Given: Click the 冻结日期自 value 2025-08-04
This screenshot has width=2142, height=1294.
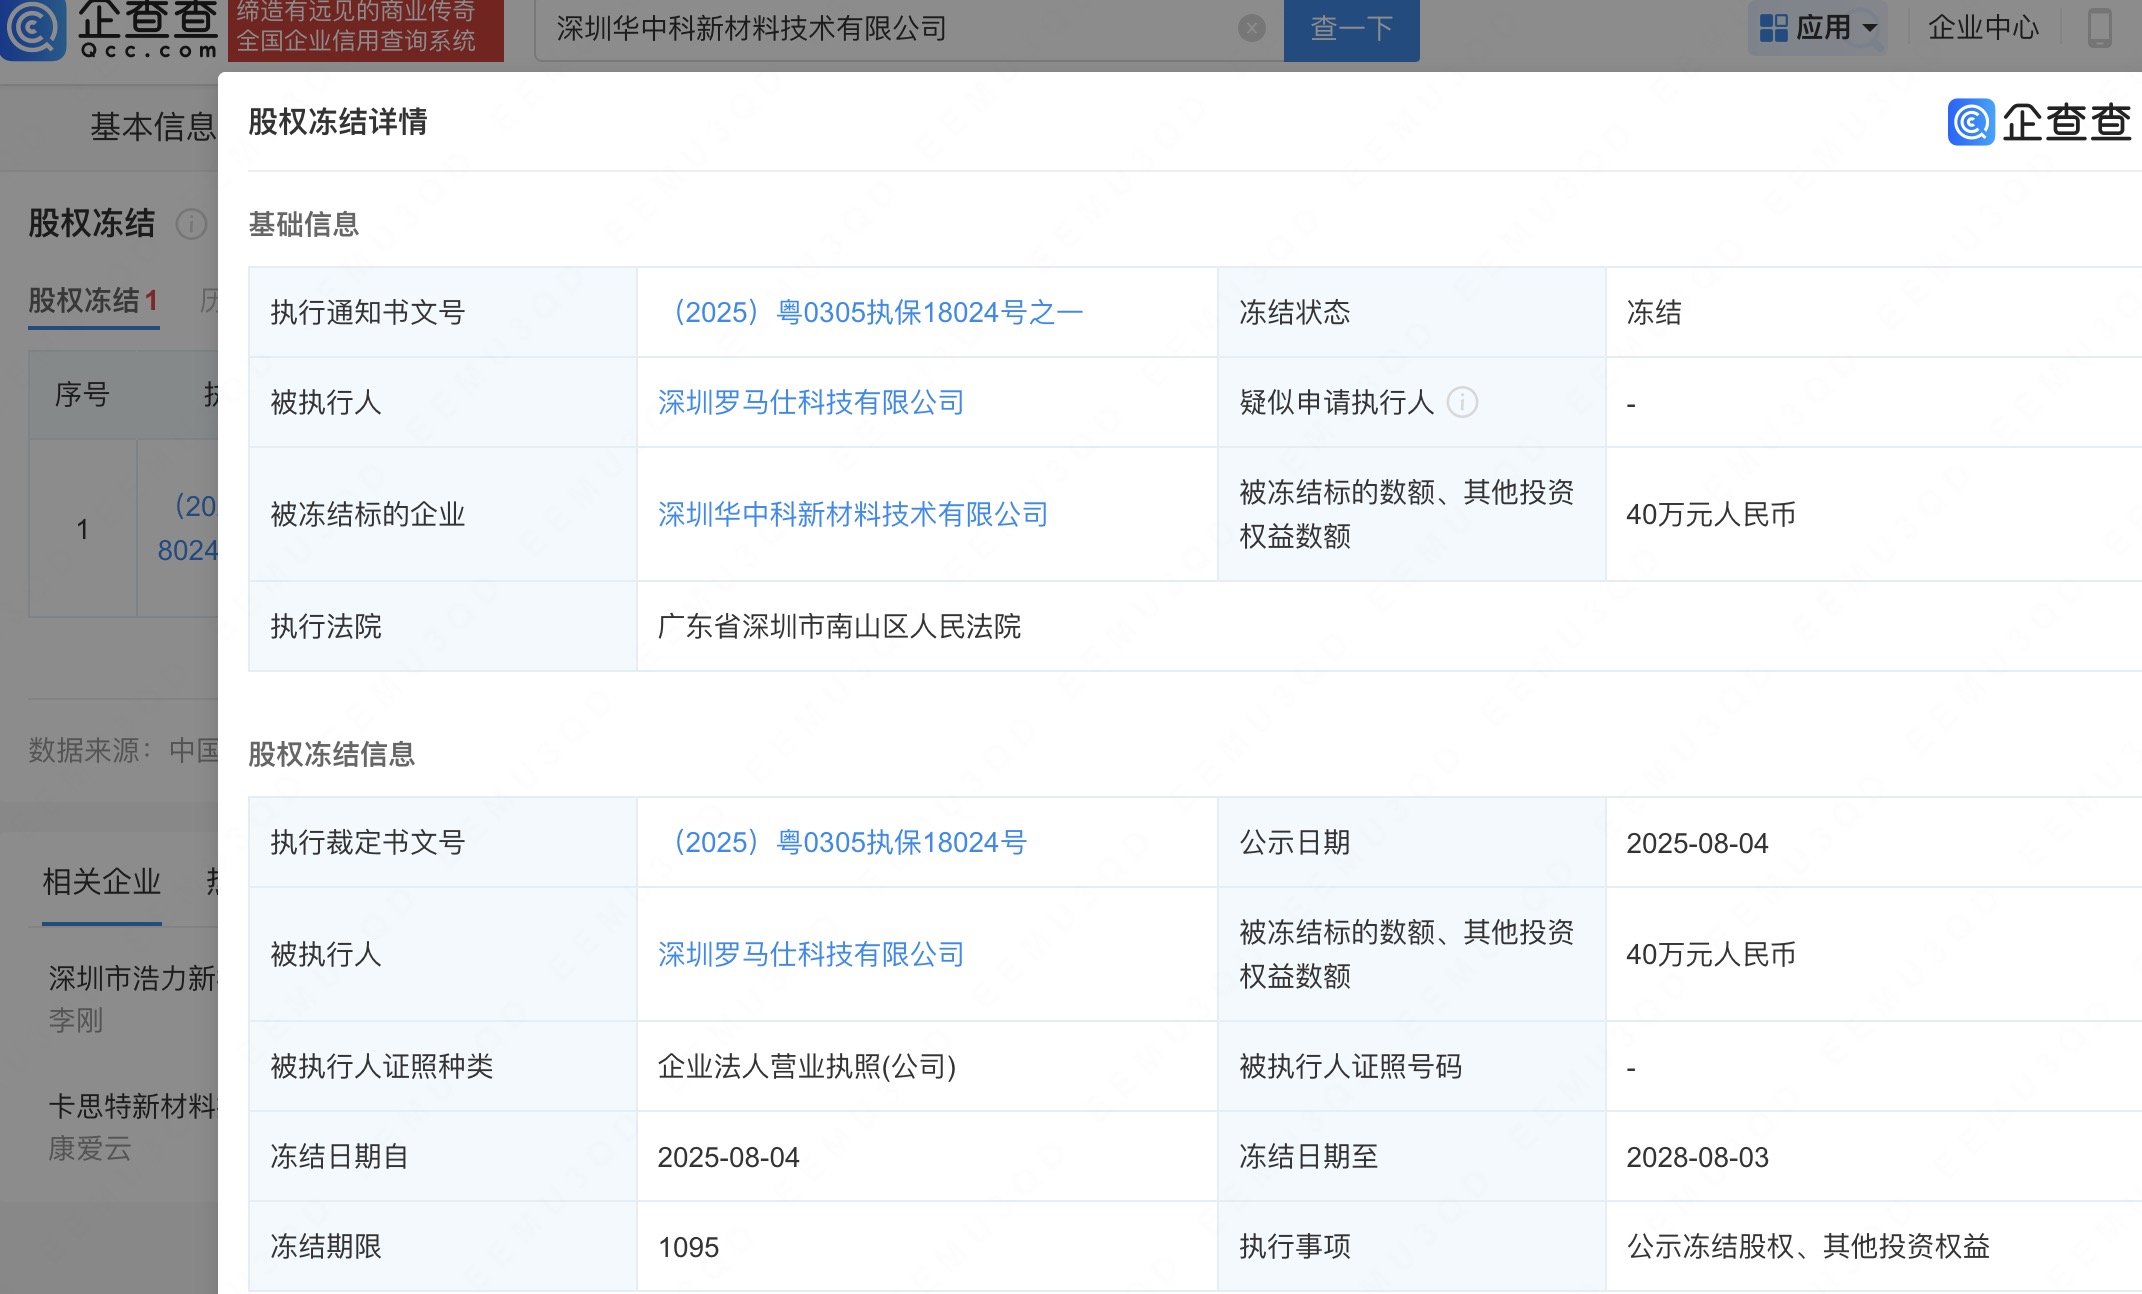Looking at the screenshot, I should (728, 1157).
